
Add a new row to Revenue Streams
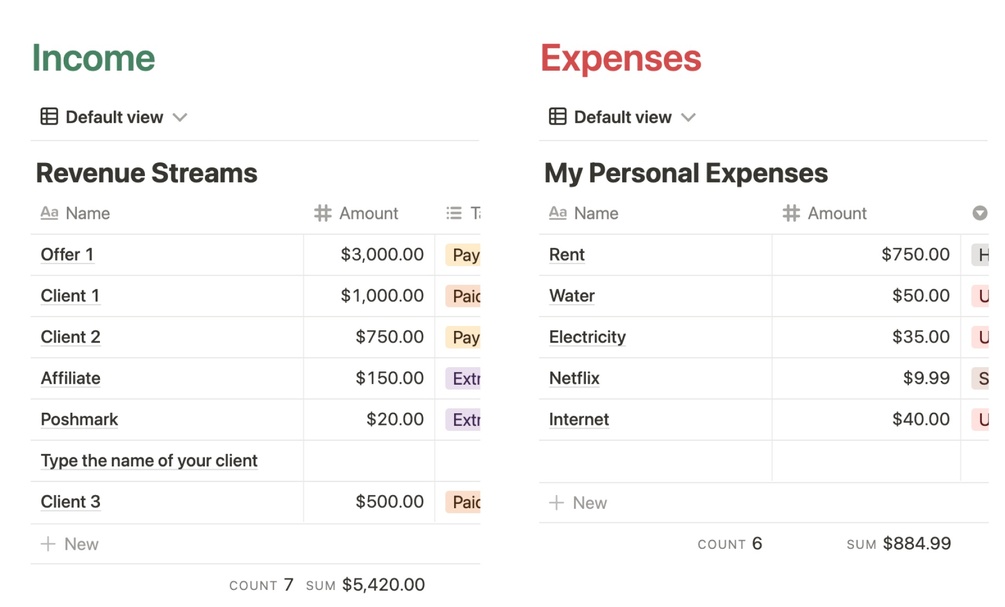(x=70, y=544)
